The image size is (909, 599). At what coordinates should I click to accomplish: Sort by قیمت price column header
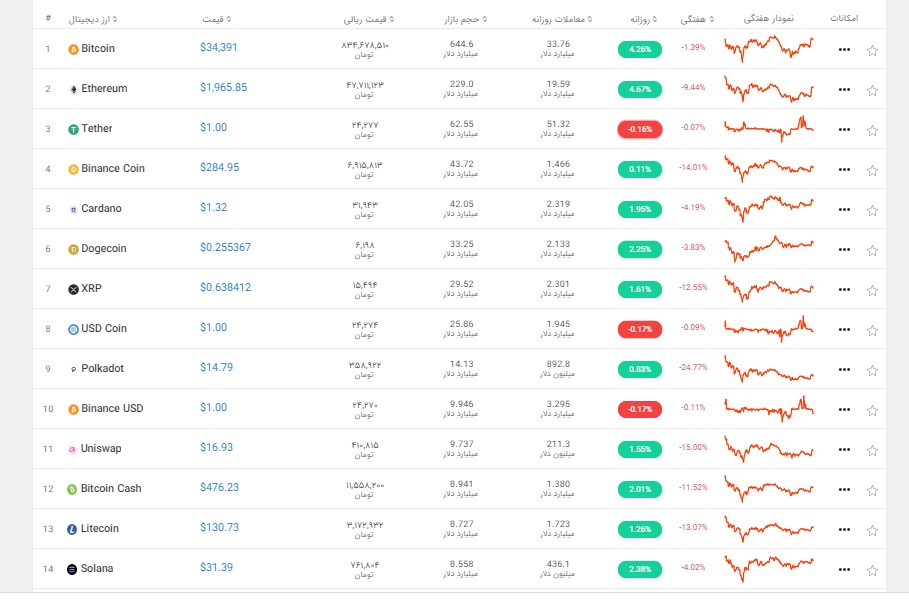(216, 19)
